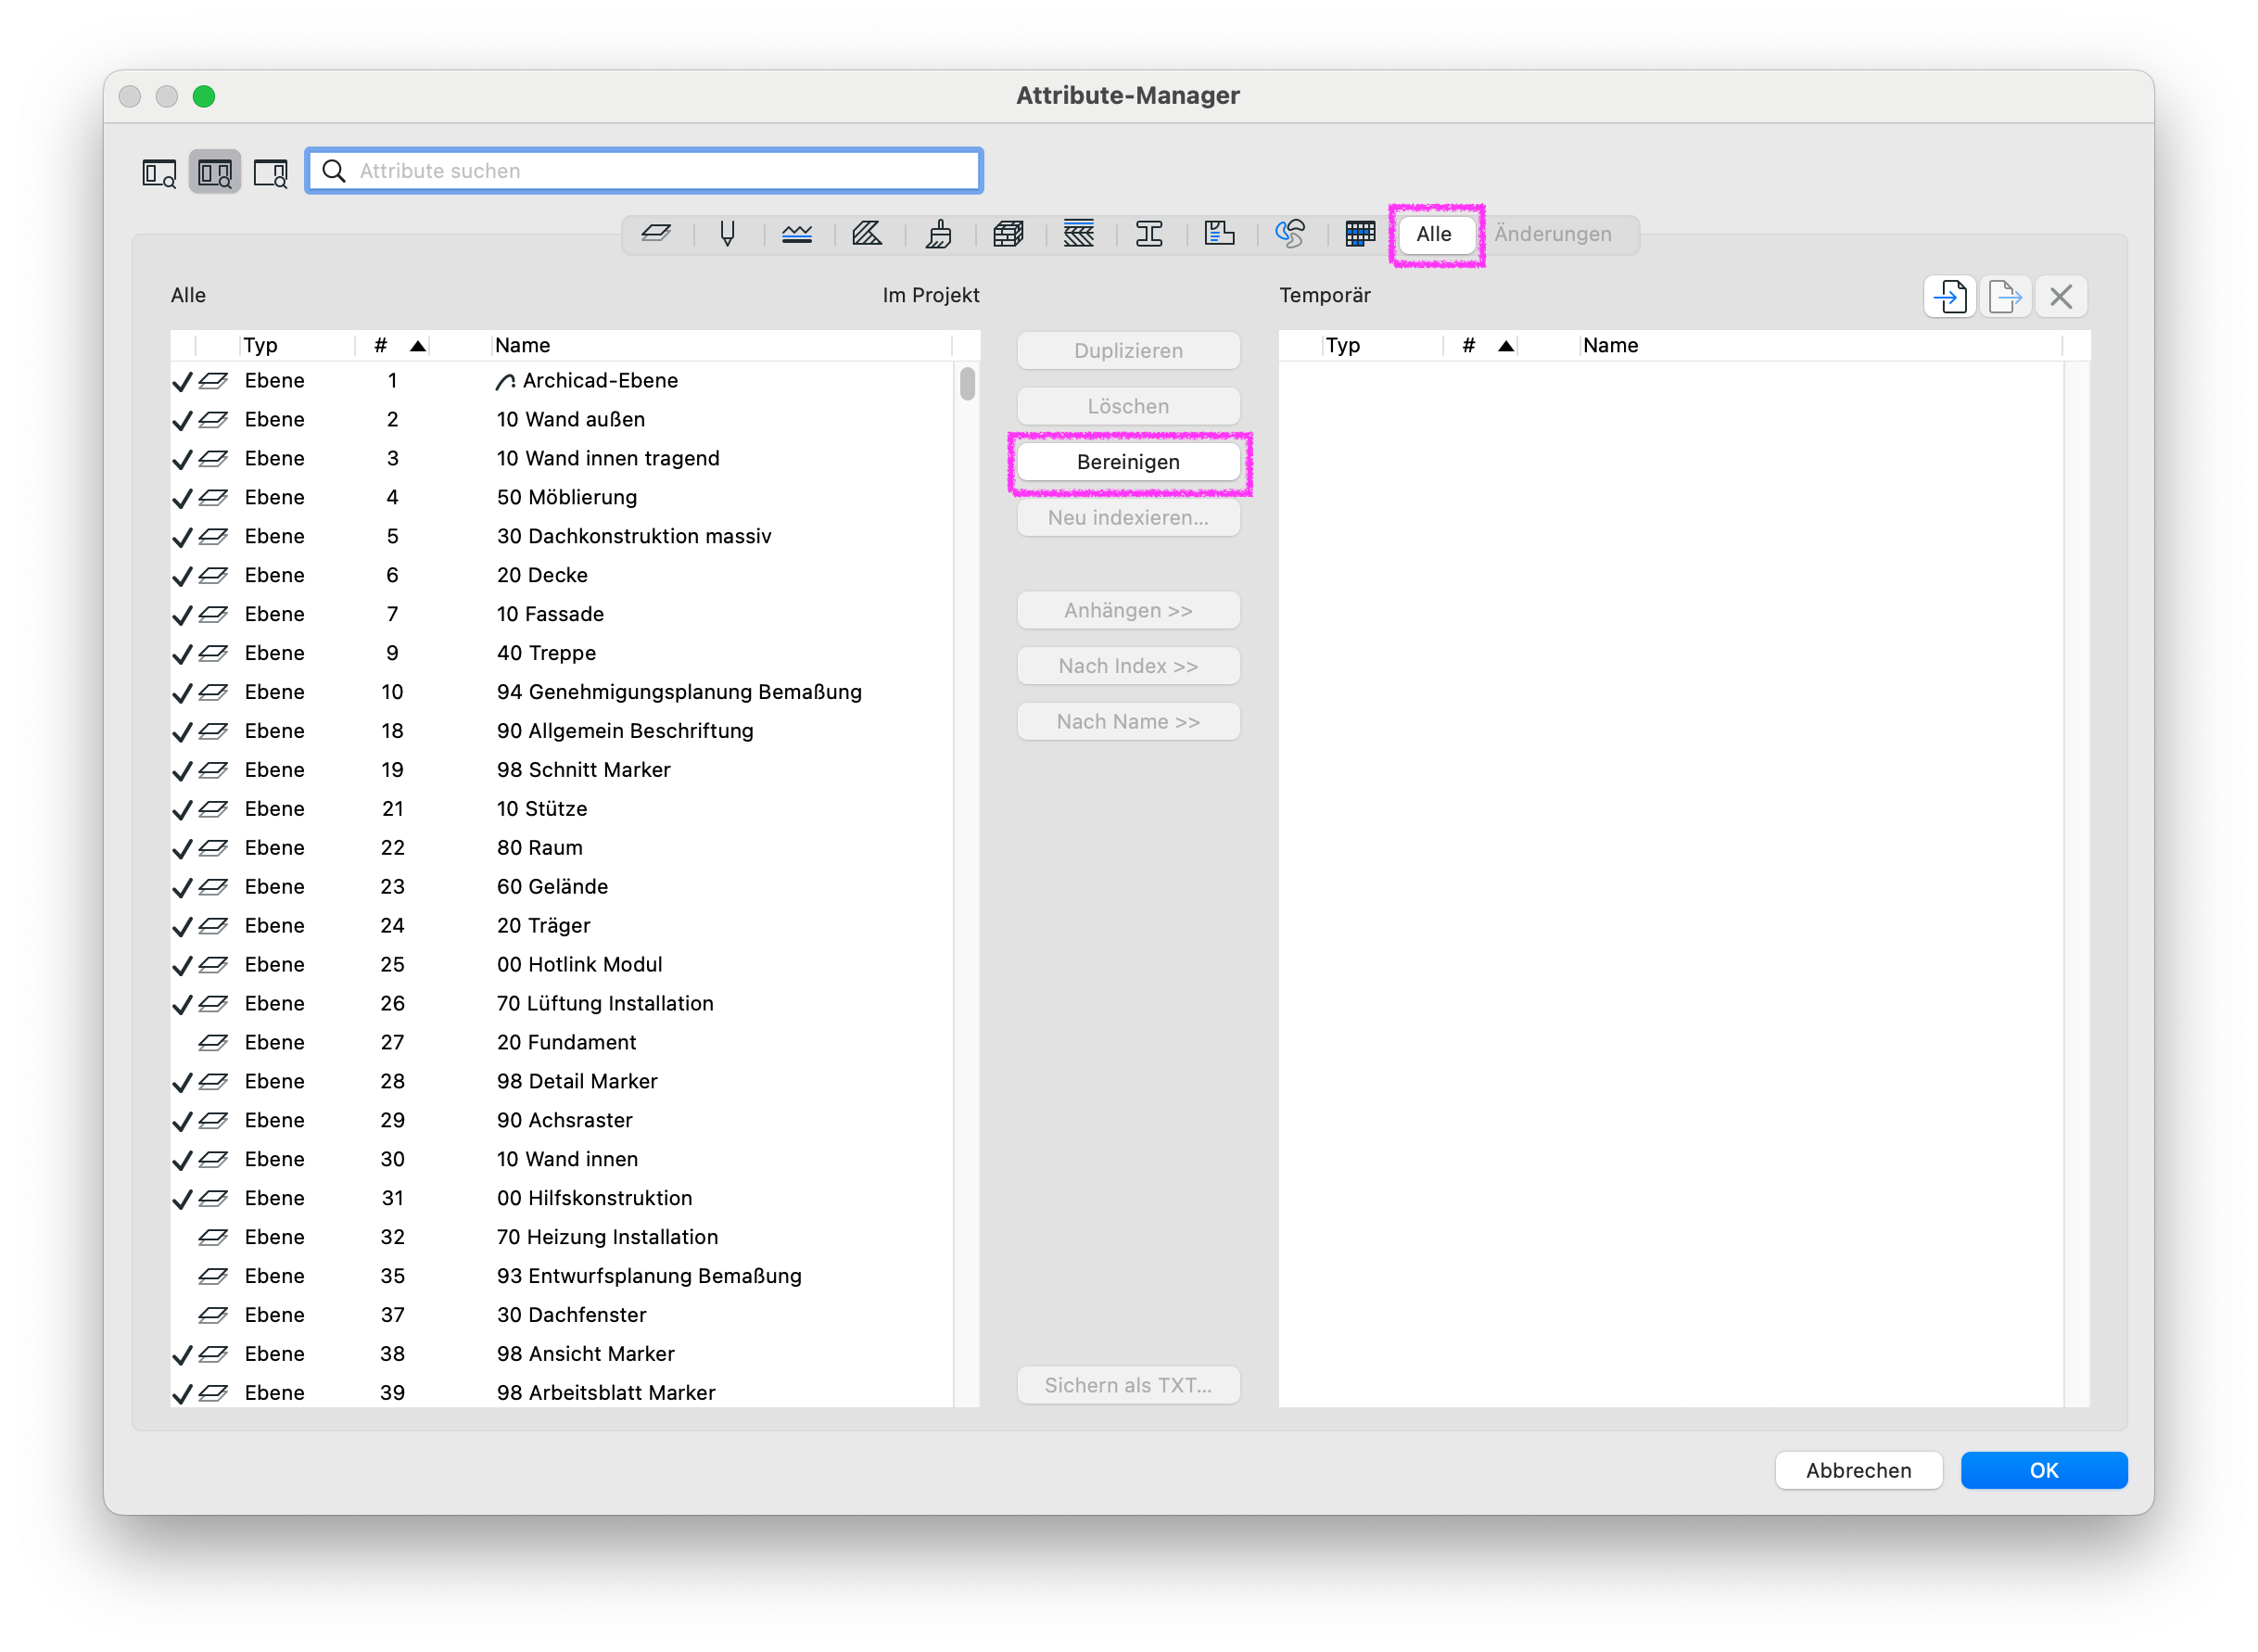Click the export attributes file icon

tap(2005, 296)
